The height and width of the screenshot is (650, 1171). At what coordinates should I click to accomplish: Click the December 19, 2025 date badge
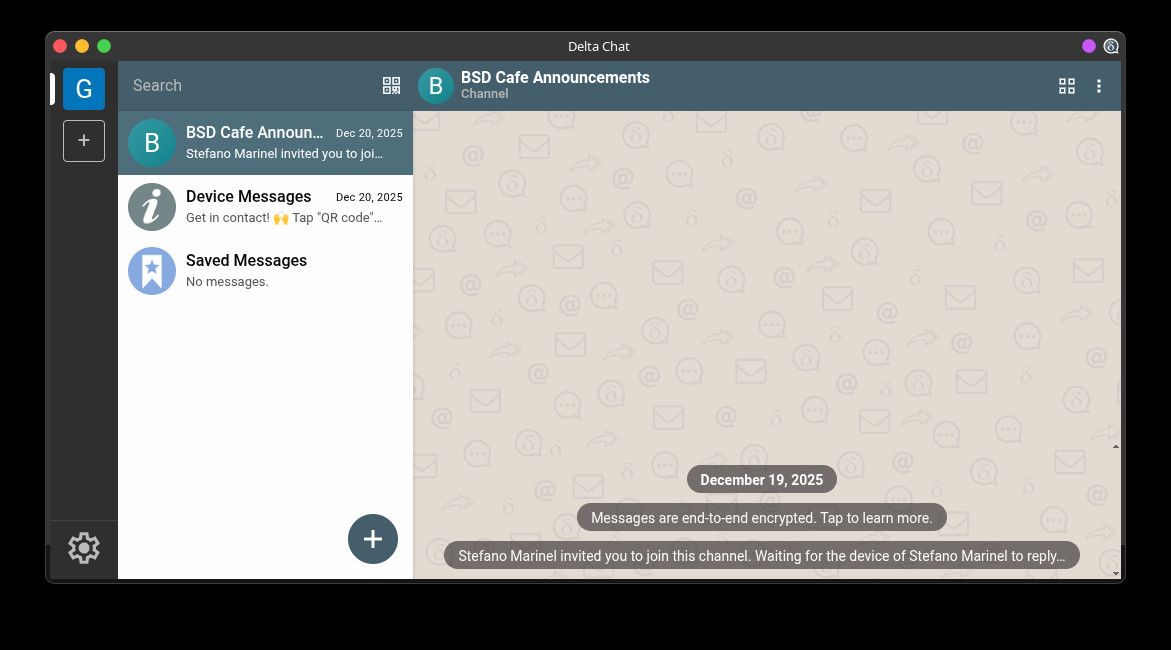(761, 480)
